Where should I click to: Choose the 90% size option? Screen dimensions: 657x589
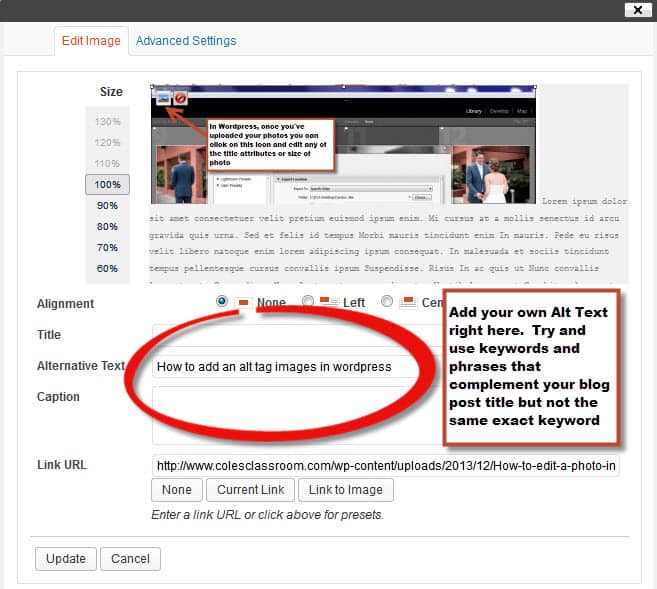tap(107, 206)
